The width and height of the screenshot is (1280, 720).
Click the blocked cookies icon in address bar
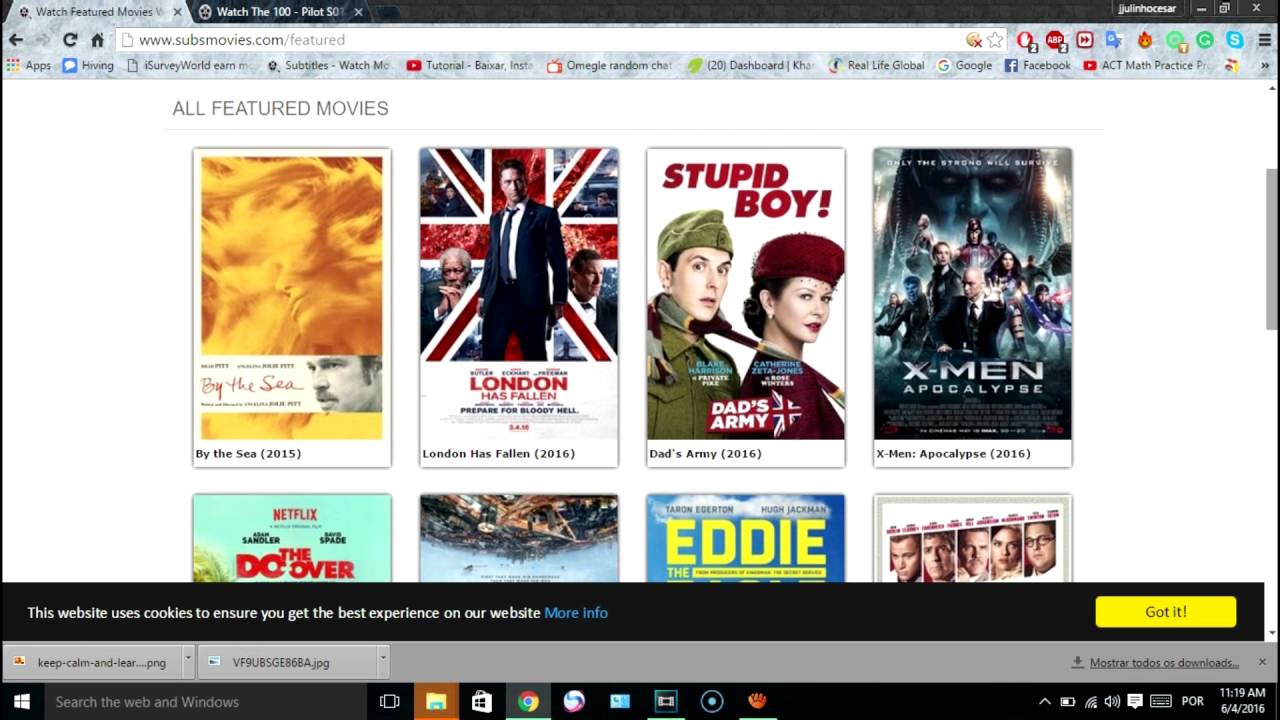click(x=973, y=40)
